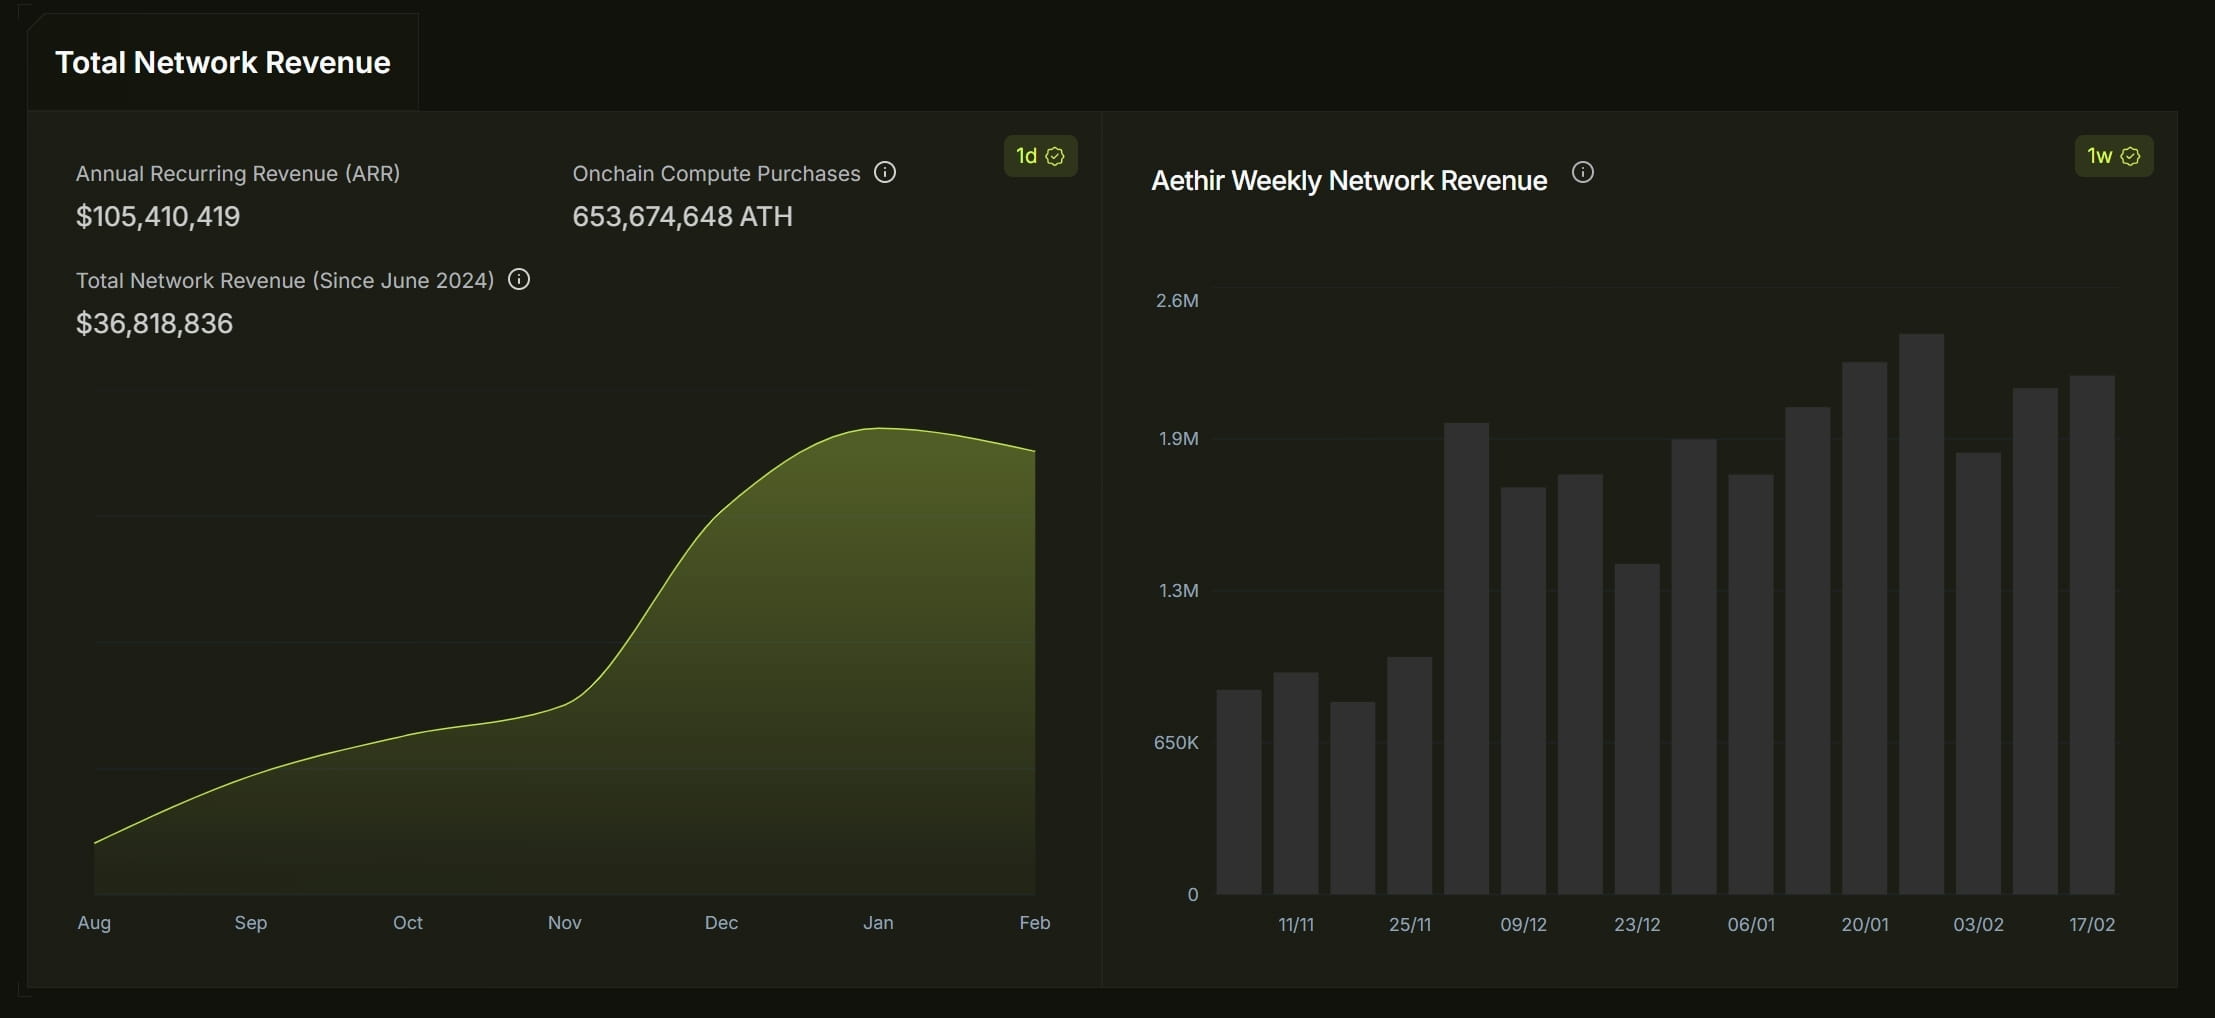Select the first bar in the weekly revenue chart

click(1239, 792)
